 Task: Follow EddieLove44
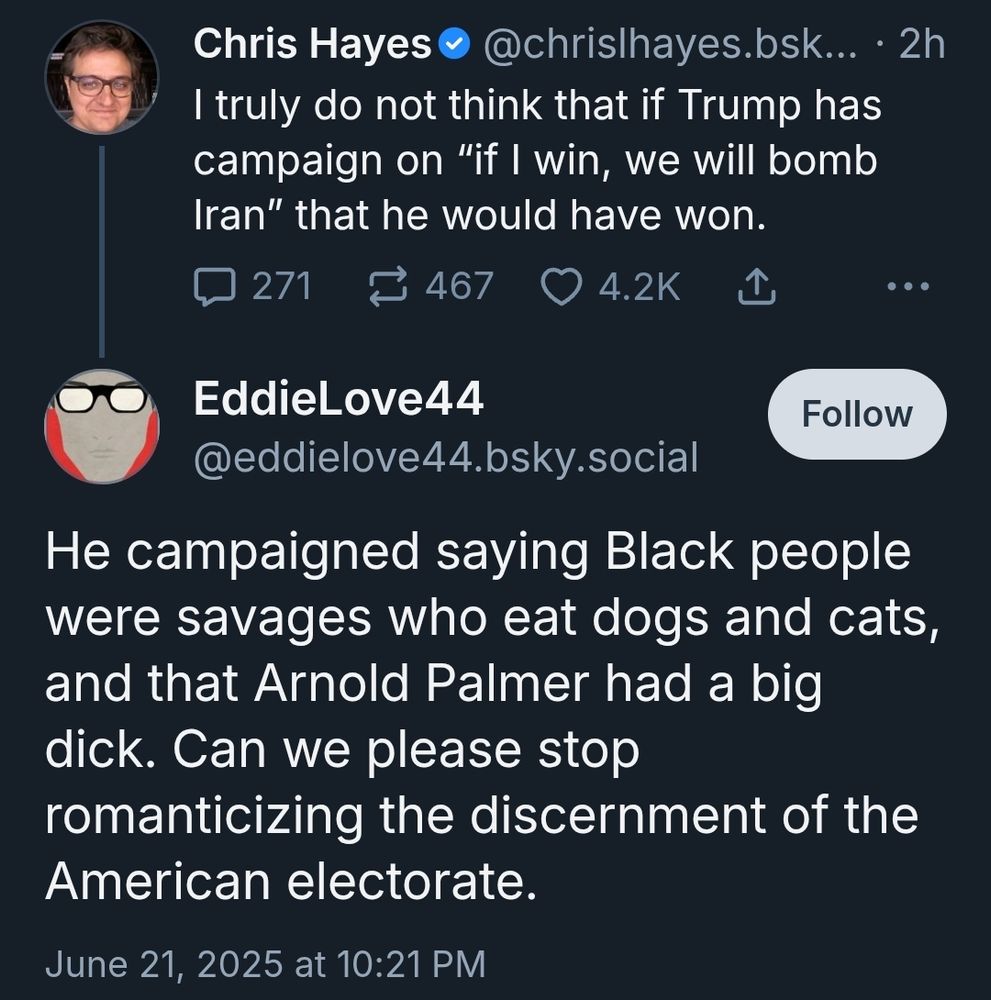click(x=857, y=414)
